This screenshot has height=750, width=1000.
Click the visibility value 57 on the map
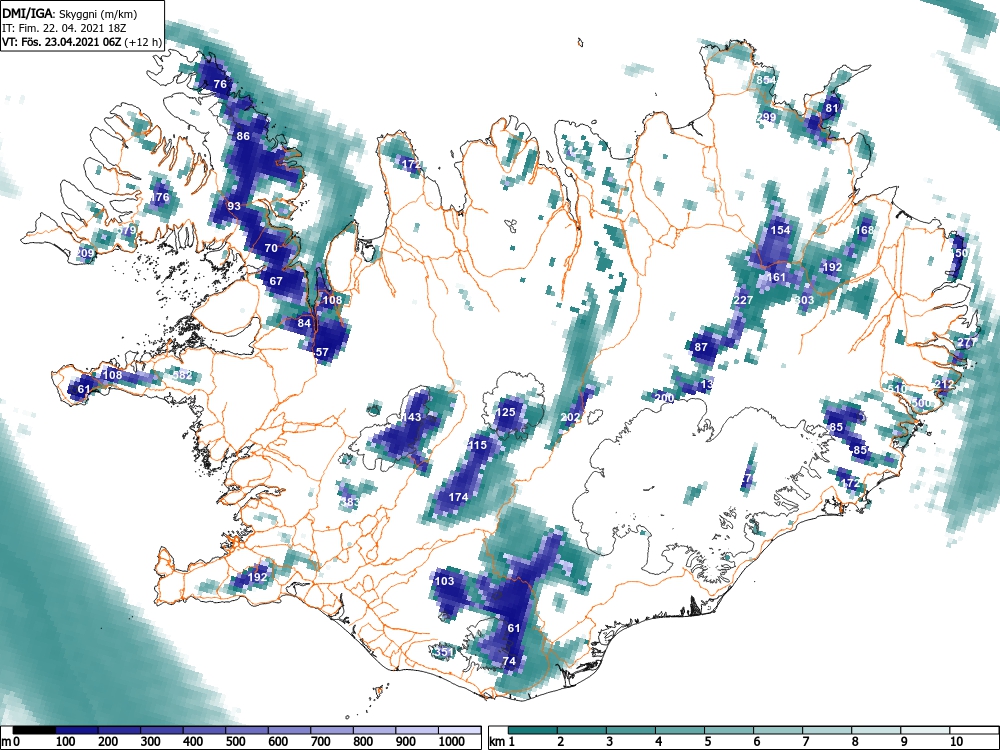click(322, 352)
